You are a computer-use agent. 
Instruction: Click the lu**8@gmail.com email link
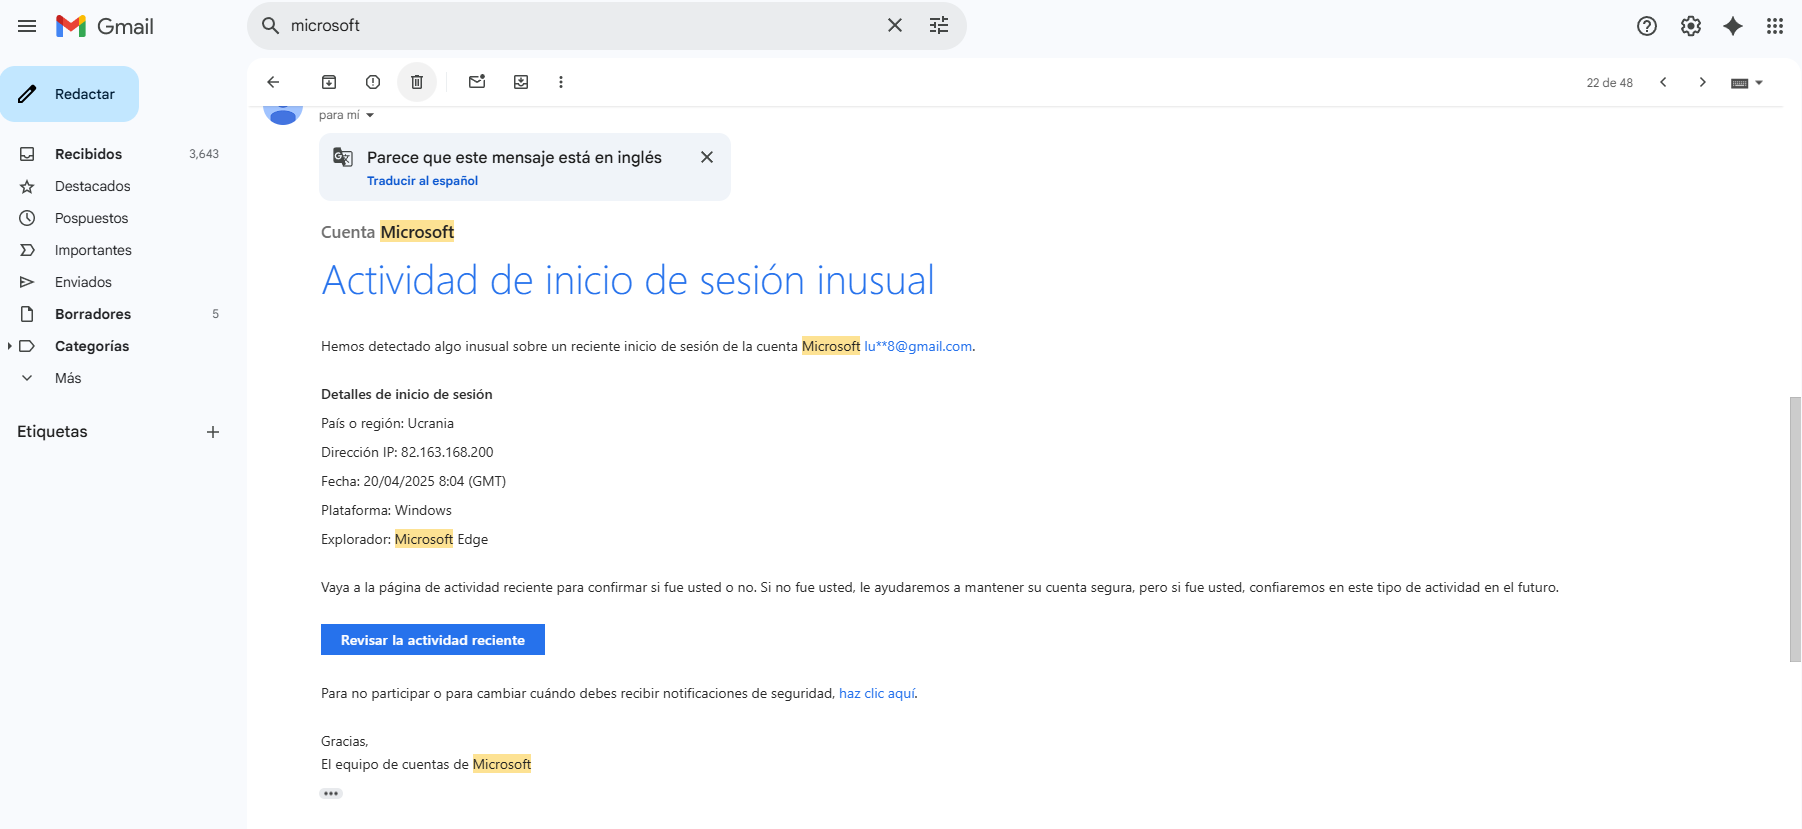tap(918, 346)
